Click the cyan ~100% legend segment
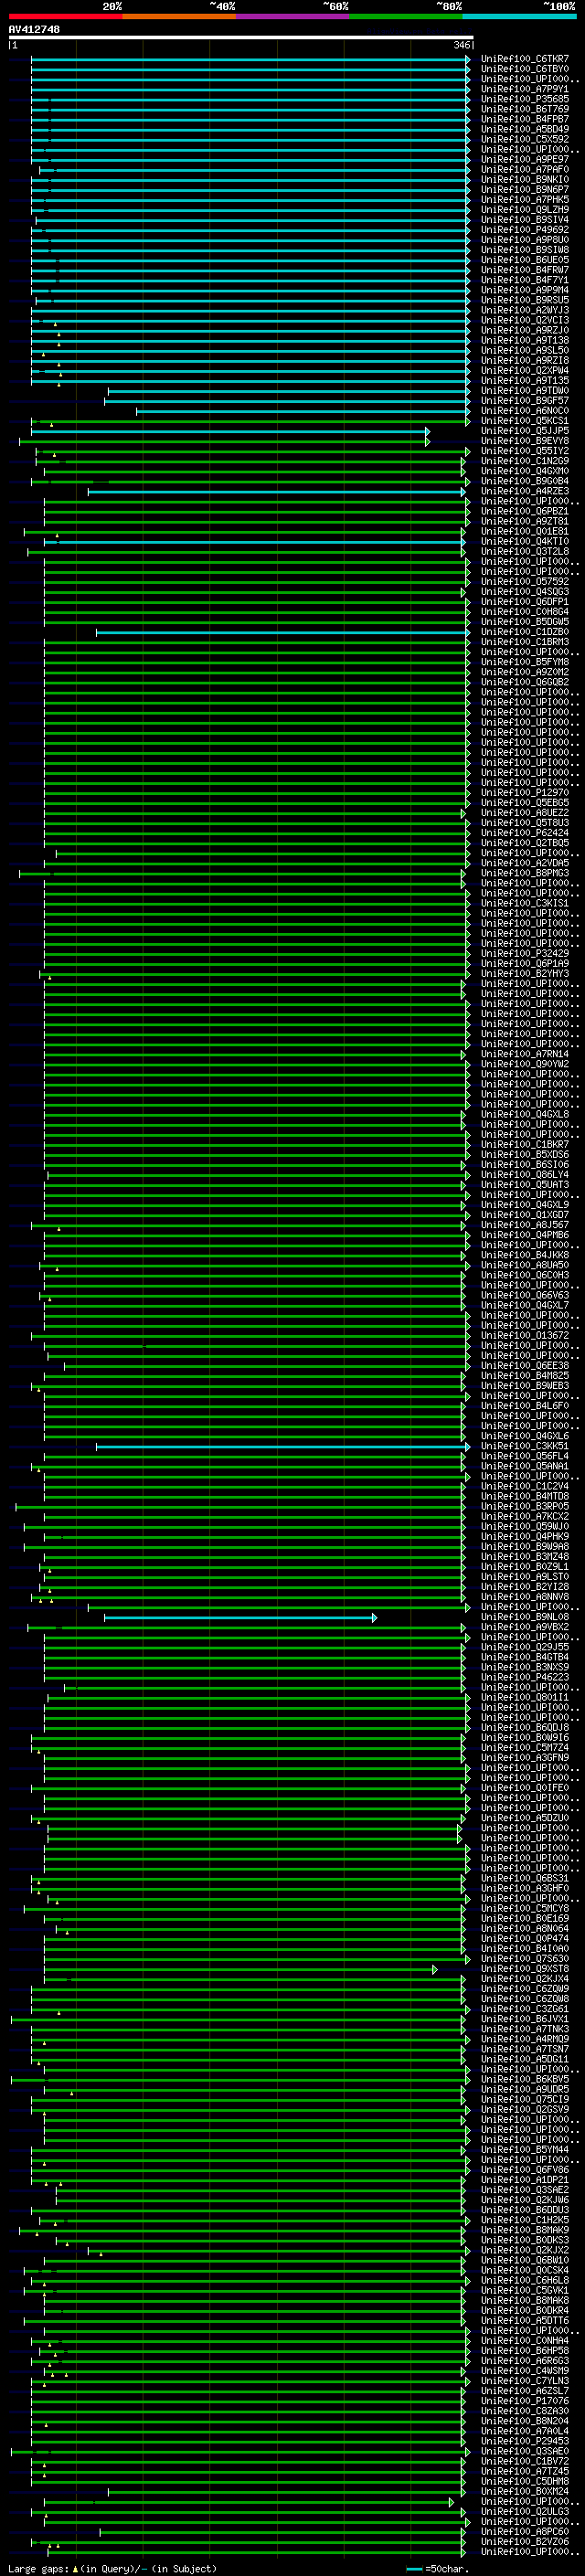Screen dimensions: 585x2576 [519, 16]
